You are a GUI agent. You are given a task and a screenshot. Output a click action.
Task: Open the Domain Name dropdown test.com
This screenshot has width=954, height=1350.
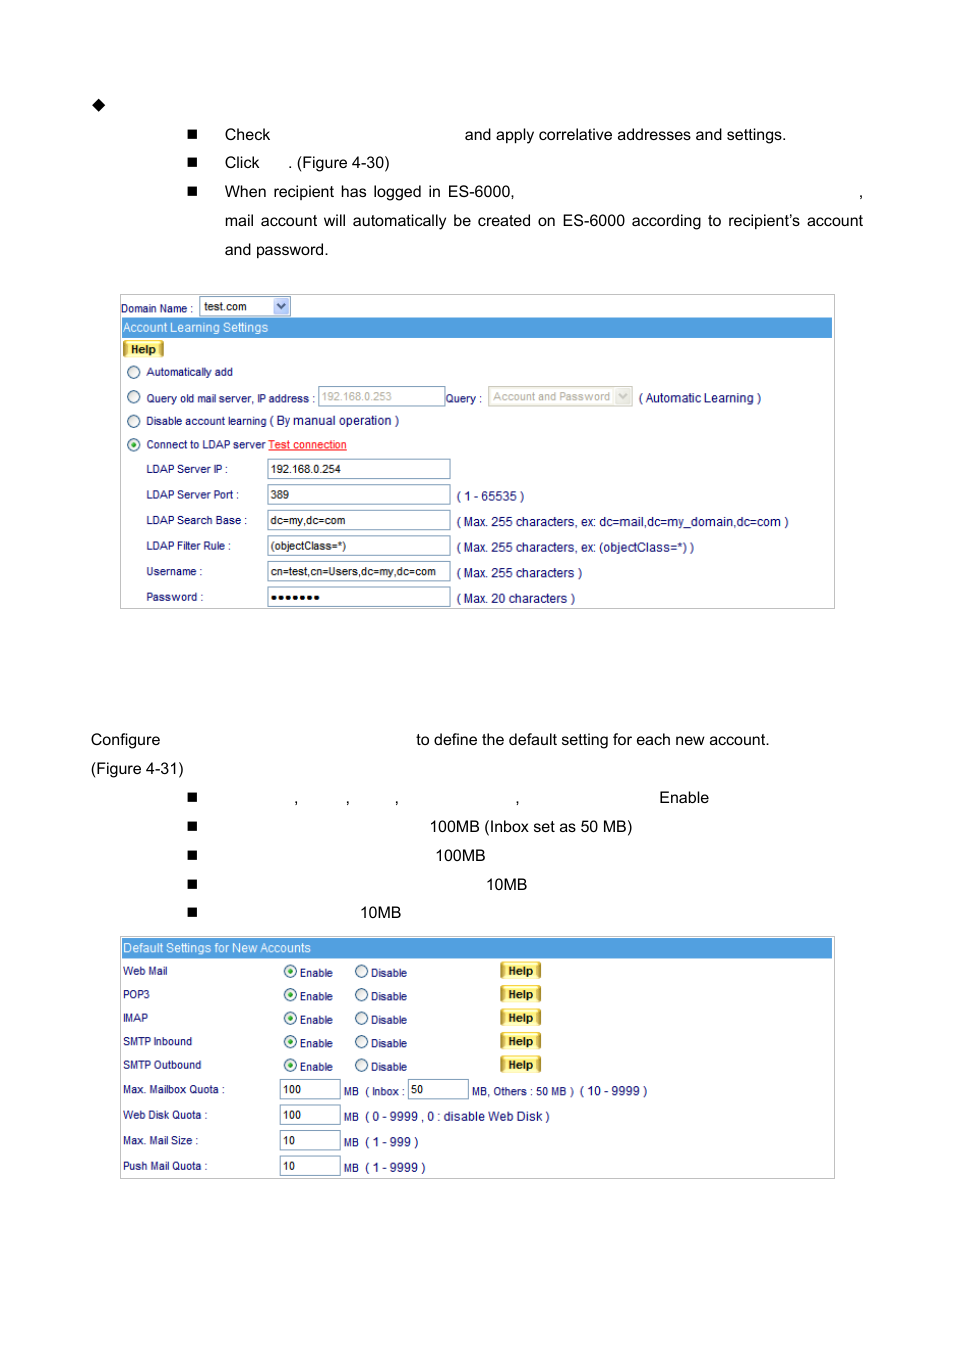(245, 307)
